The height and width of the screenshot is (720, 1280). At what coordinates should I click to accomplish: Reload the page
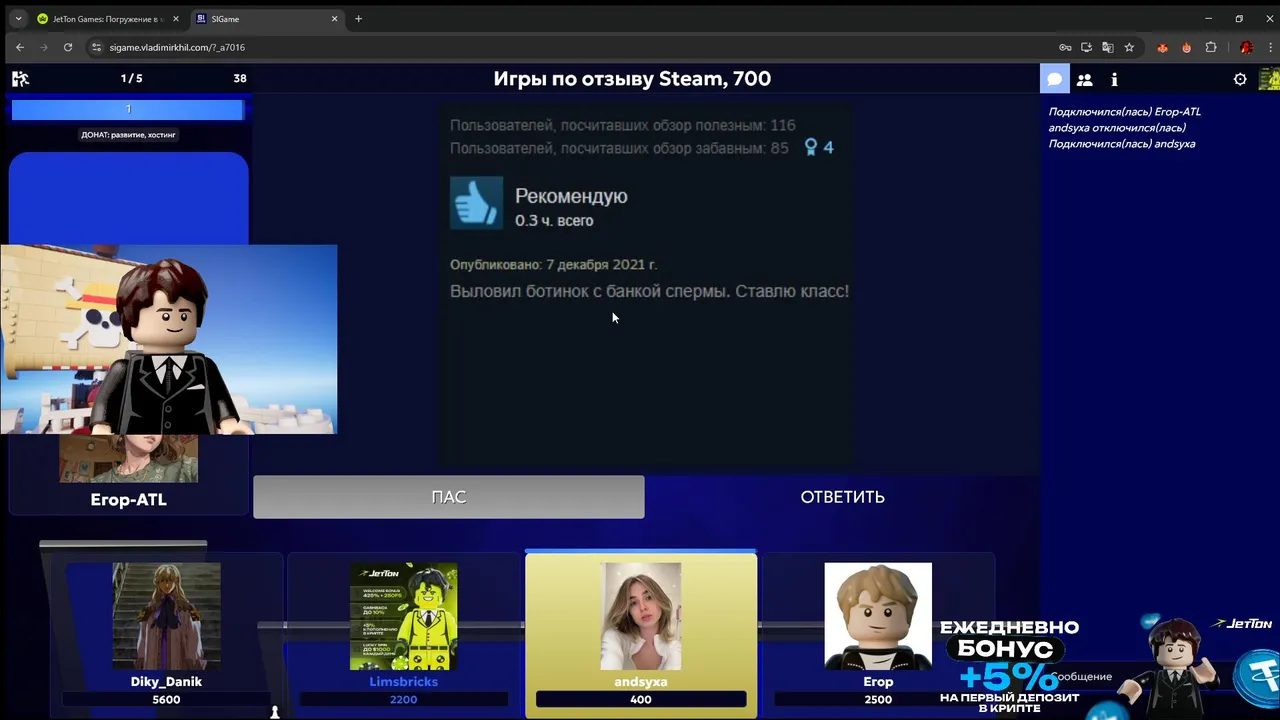68,47
